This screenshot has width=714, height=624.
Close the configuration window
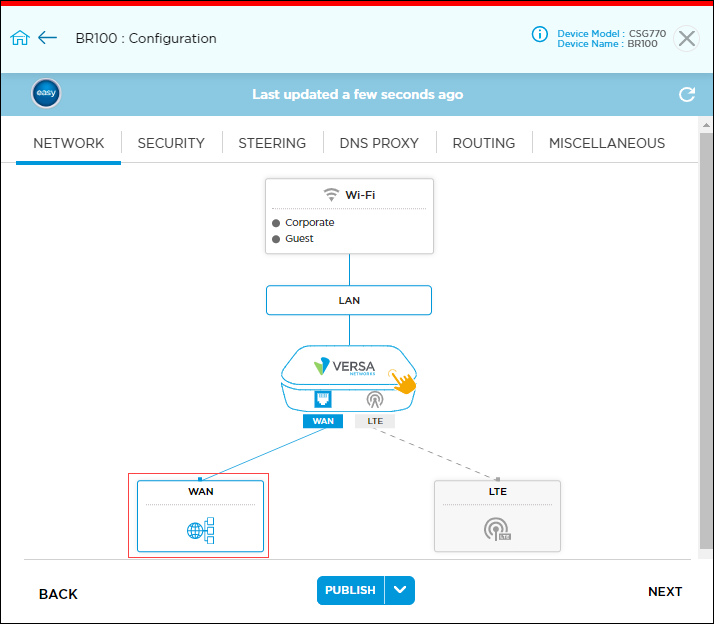(686, 39)
